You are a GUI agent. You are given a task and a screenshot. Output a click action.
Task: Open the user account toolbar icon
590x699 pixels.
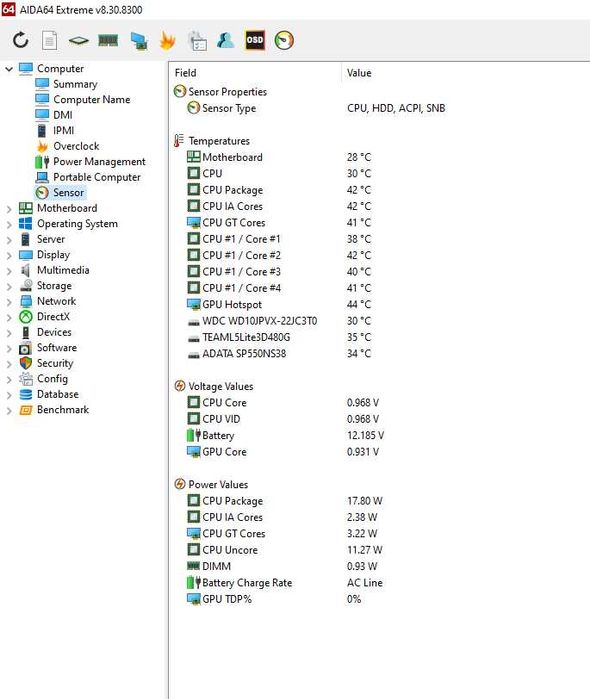pos(226,40)
